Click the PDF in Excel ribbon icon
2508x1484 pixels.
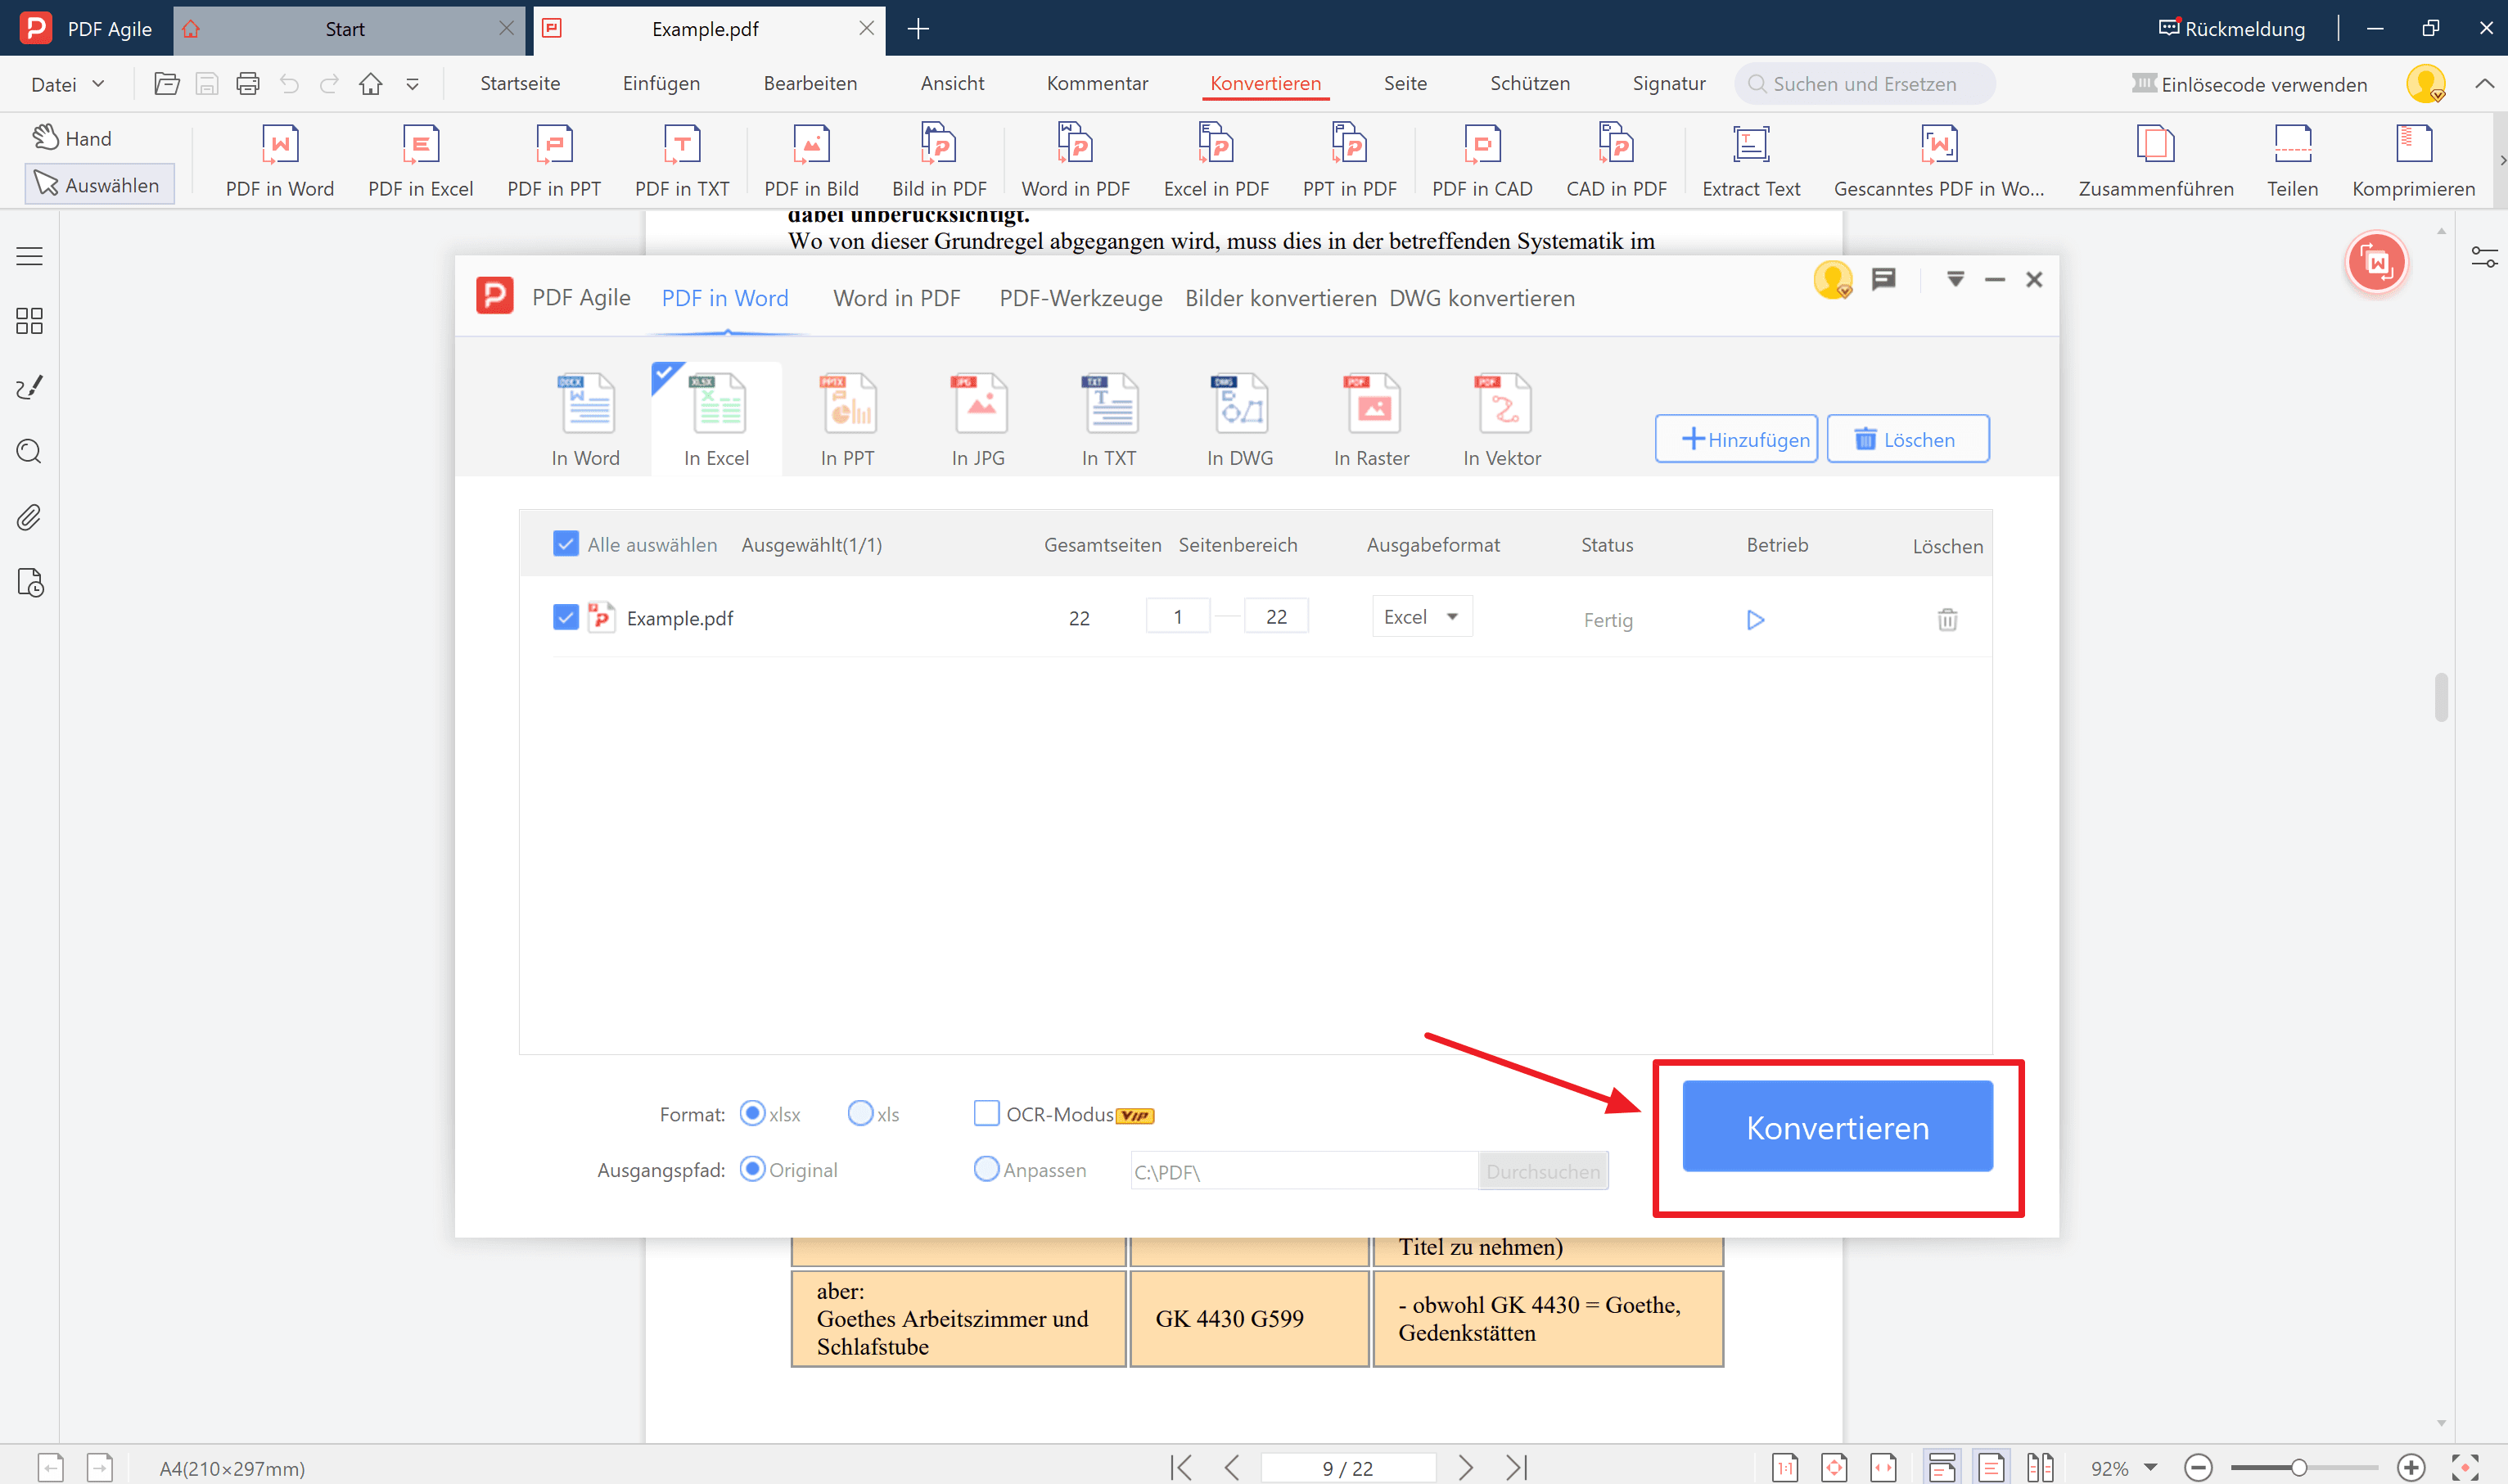(x=420, y=160)
